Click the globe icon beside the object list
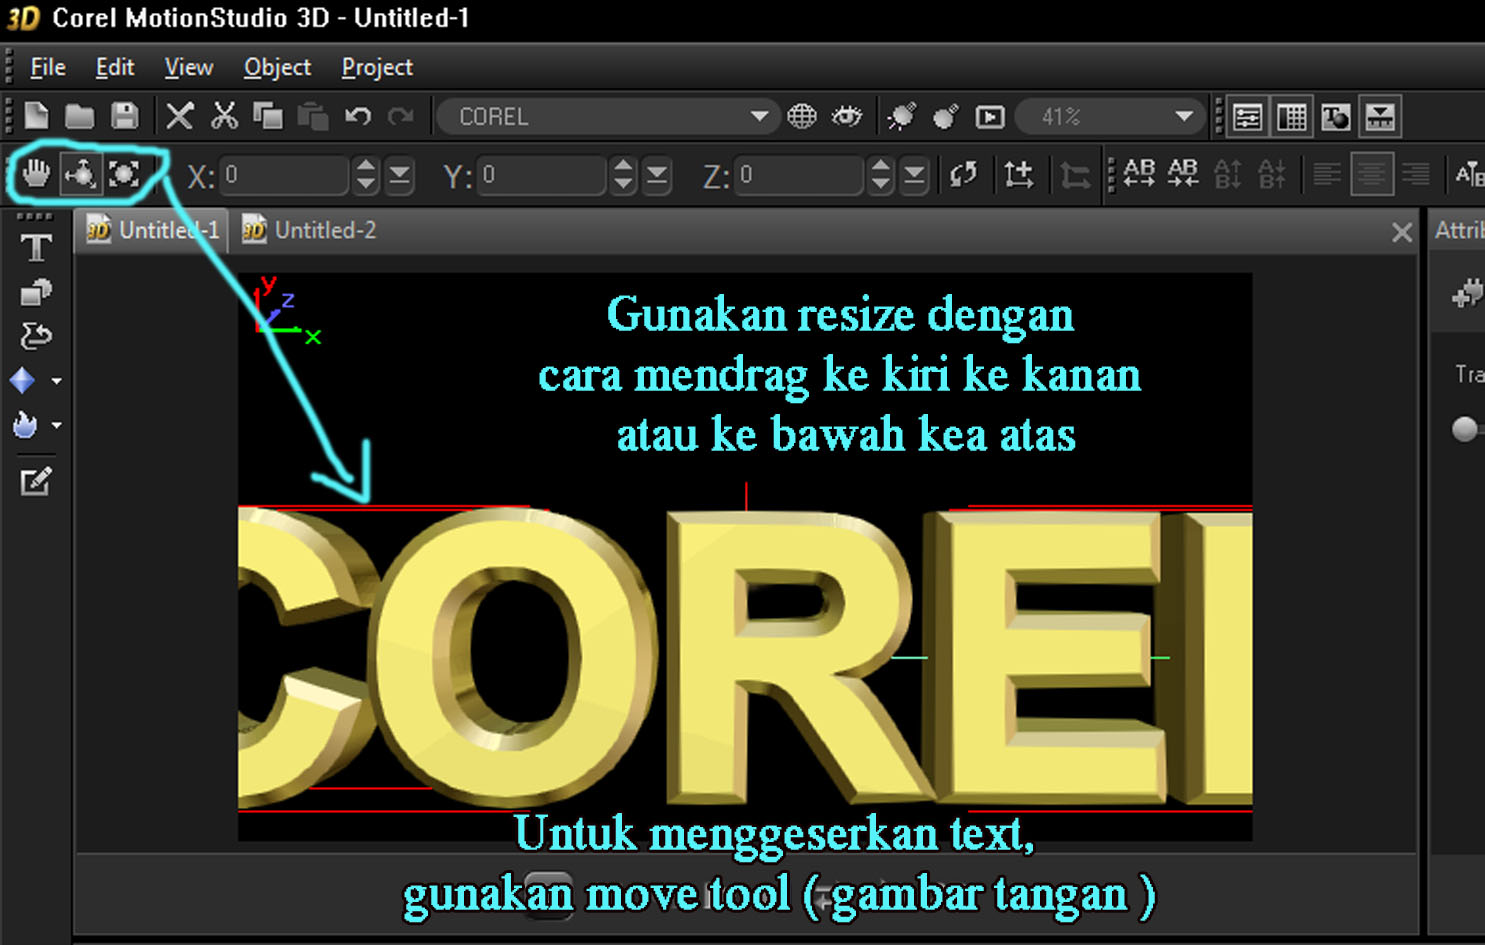This screenshot has height=945, width=1485. tap(802, 117)
